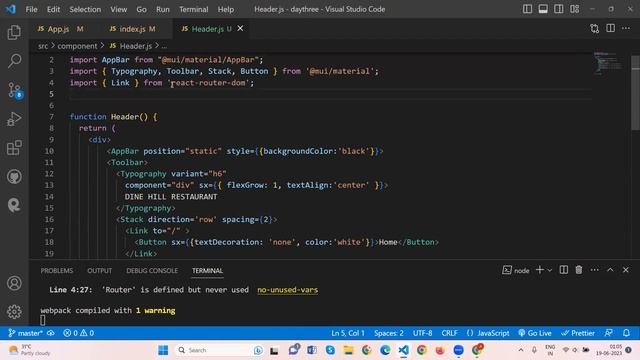This screenshot has height=360, width=640.
Task: Select the TERMINAL panel tab
Action: (207, 271)
